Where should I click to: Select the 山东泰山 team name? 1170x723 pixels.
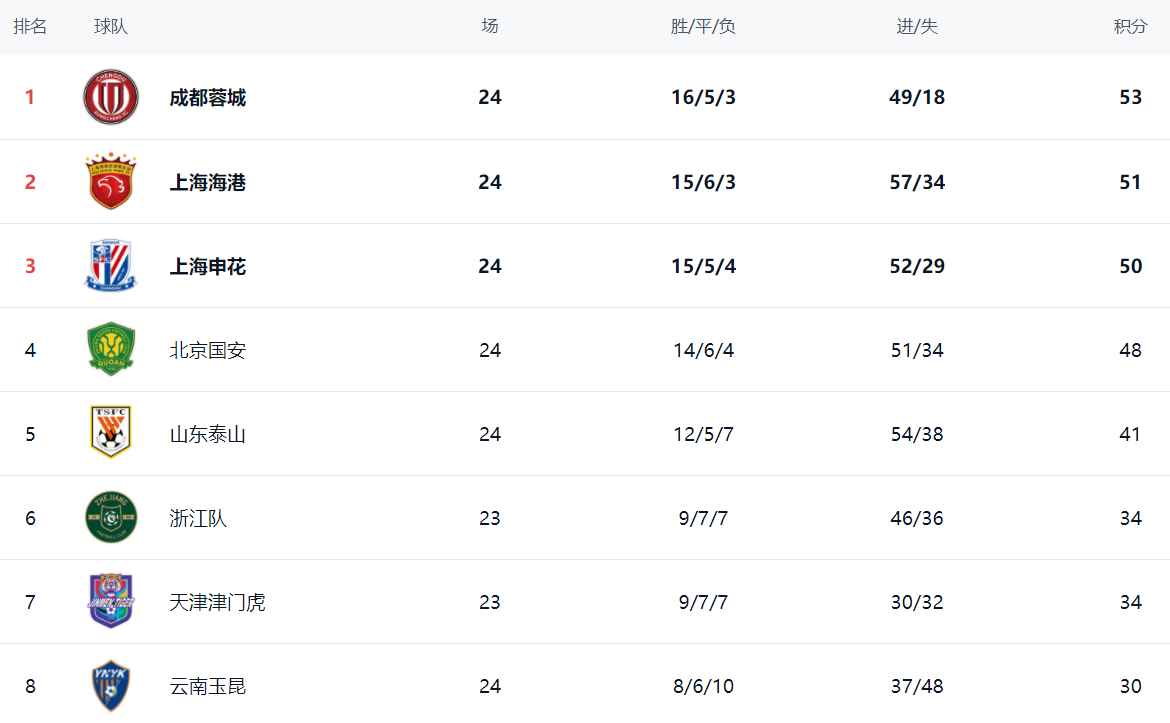207,434
